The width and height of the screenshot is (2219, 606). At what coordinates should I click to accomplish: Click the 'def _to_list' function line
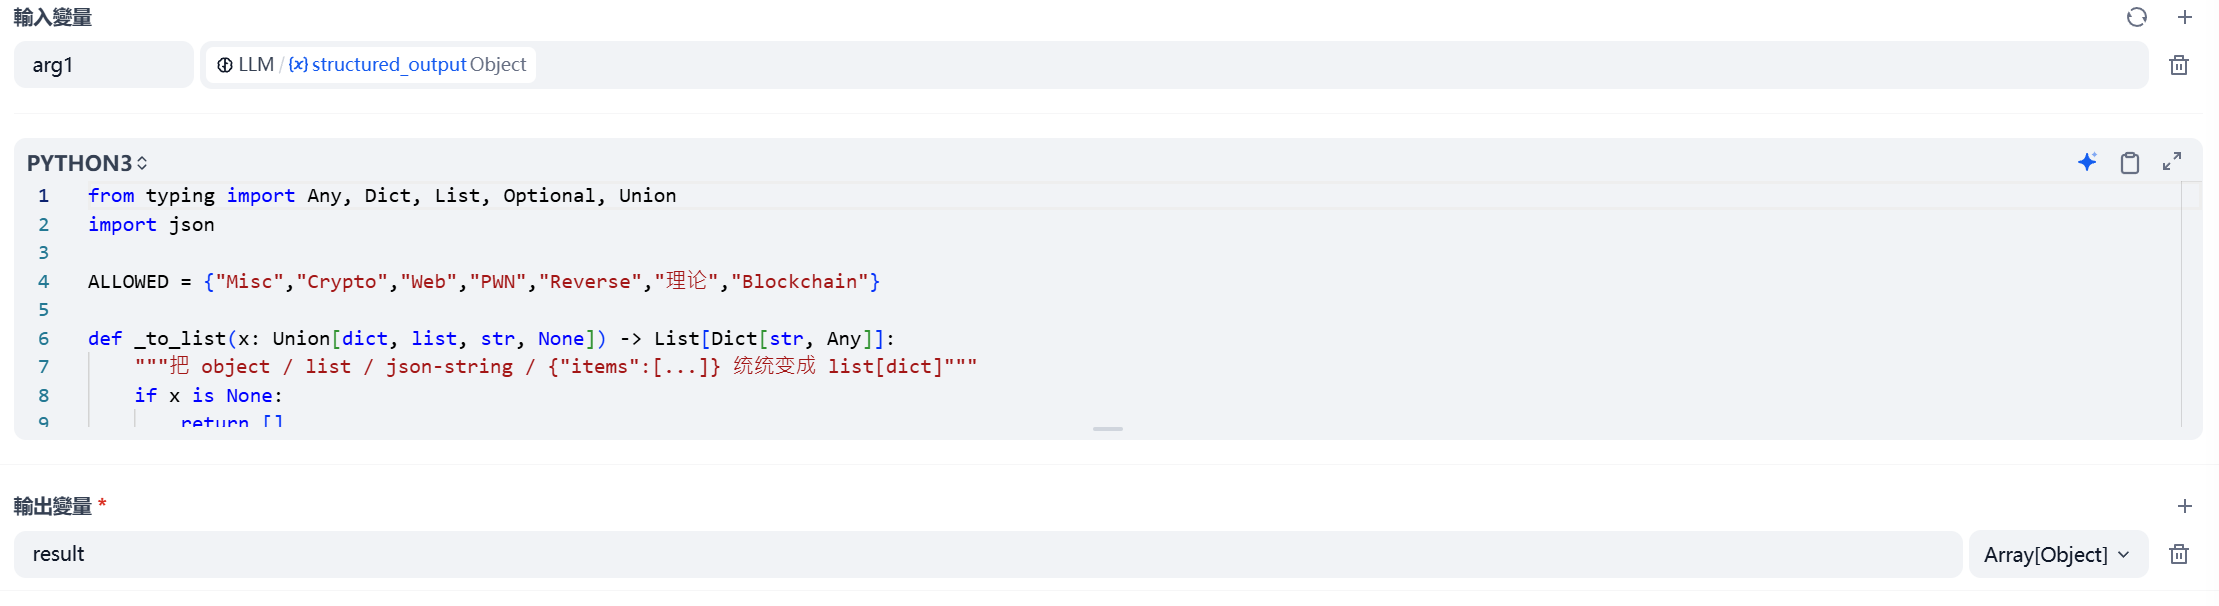tap(491, 339)
